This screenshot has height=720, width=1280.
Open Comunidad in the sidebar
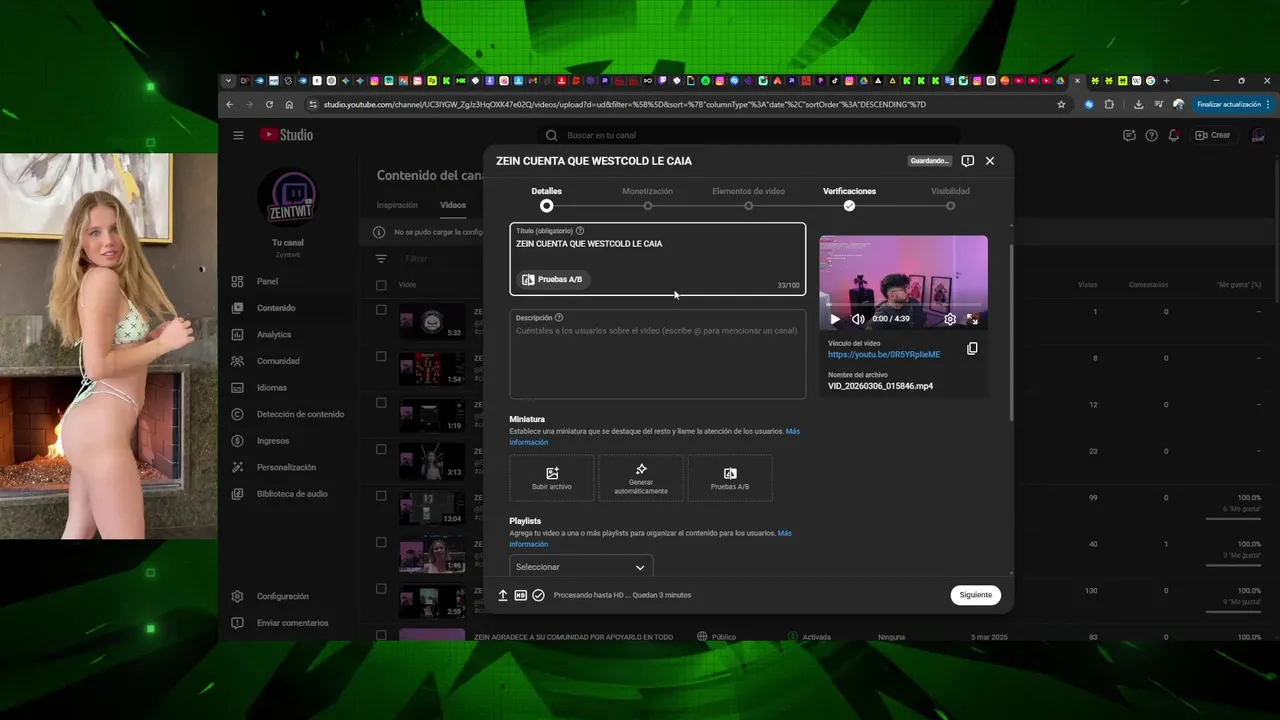pyautogui.click(x=278, y=361)
